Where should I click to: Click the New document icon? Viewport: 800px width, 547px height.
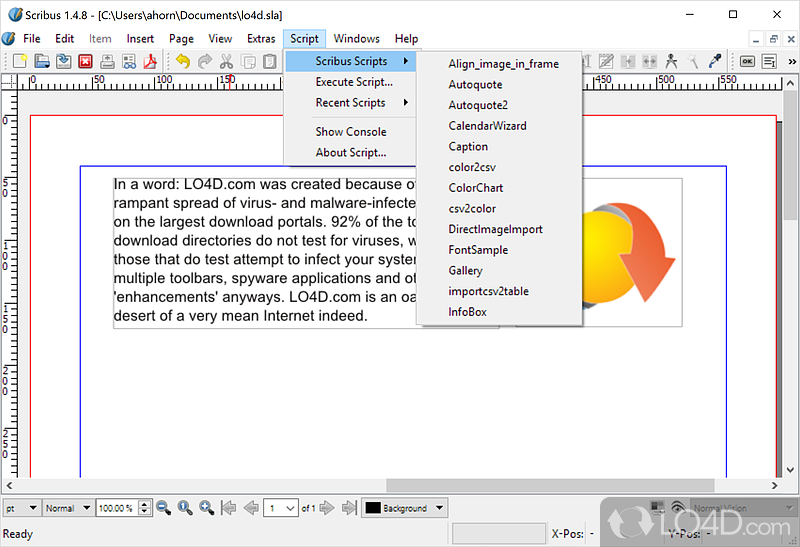[20, 62]
